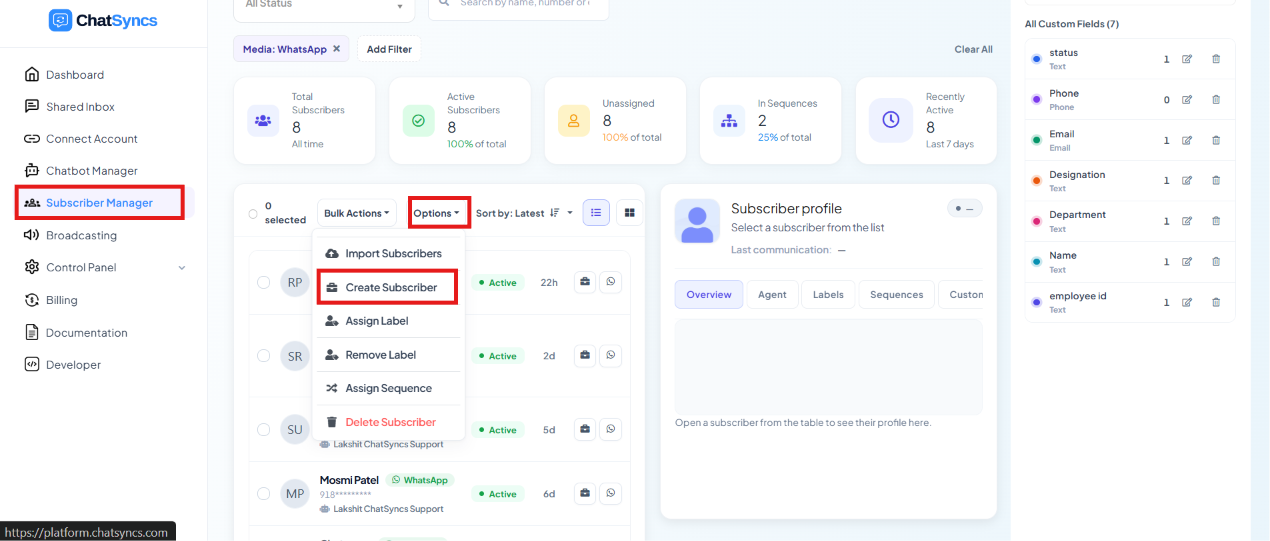Select the SR subscriber row checkbox
Viewport: 1270px width, 541px height.
point(264,356)
